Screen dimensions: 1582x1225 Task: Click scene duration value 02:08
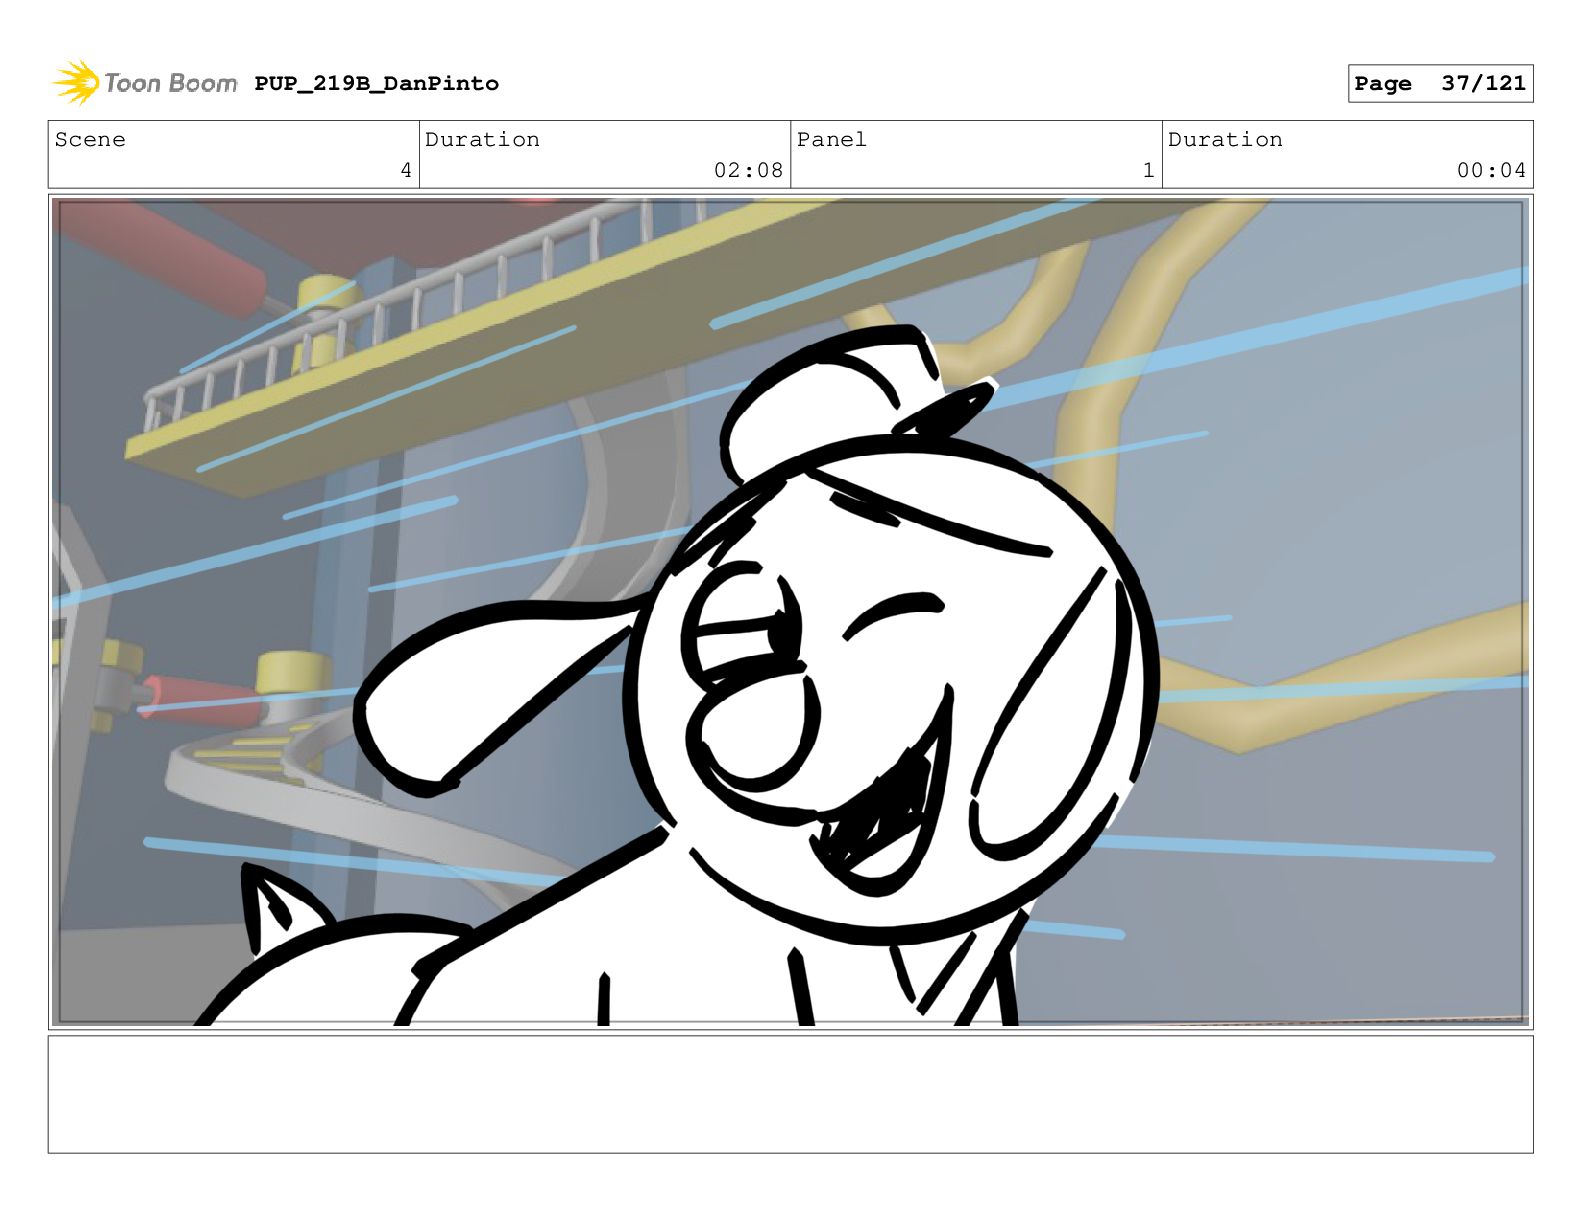pyautogui.click(x=748, y=171)
